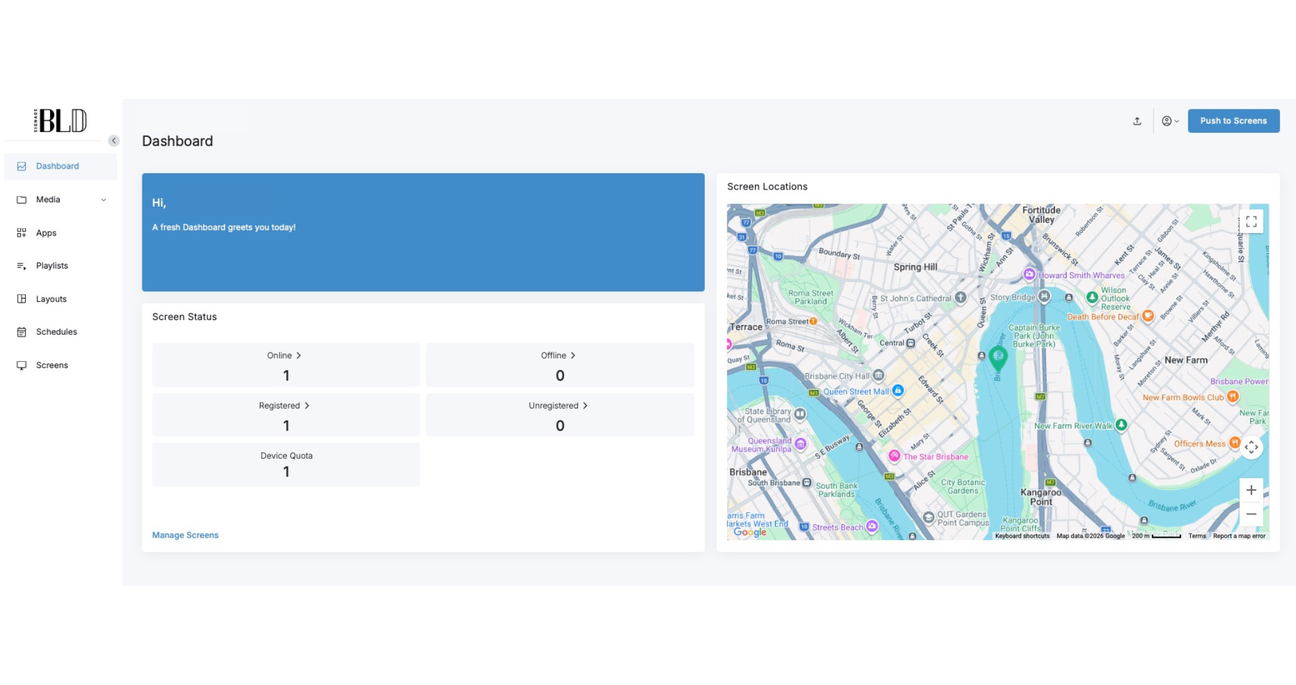1296x685 pixels.
Task: Collapse the sidebar with the arrow toggle
Action: (x=114, y=141)
